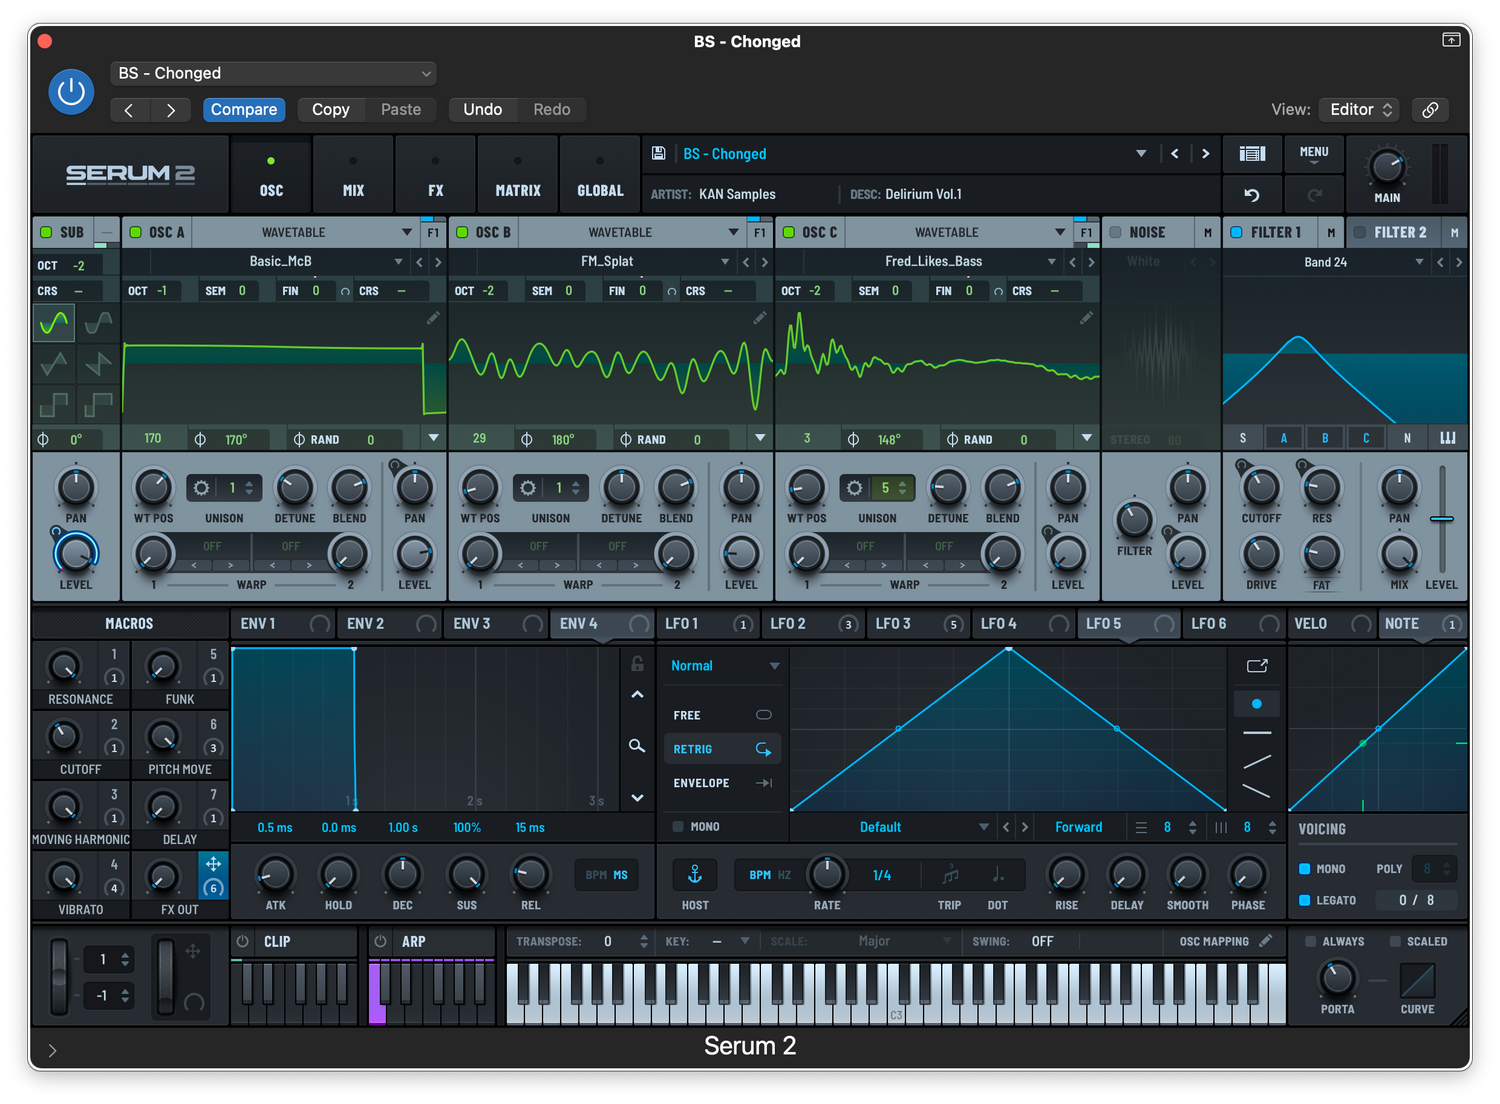
Task: Open OSC C unison settings gear
Action: (x=854, y=488)
